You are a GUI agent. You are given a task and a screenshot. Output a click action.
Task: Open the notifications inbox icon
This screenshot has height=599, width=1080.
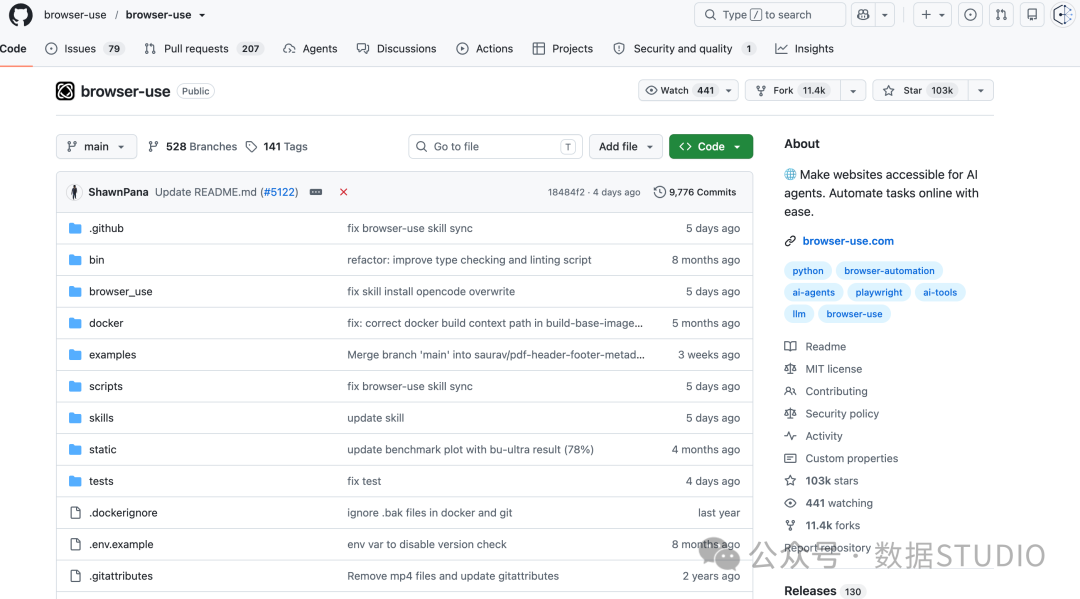pos(1032,14)
